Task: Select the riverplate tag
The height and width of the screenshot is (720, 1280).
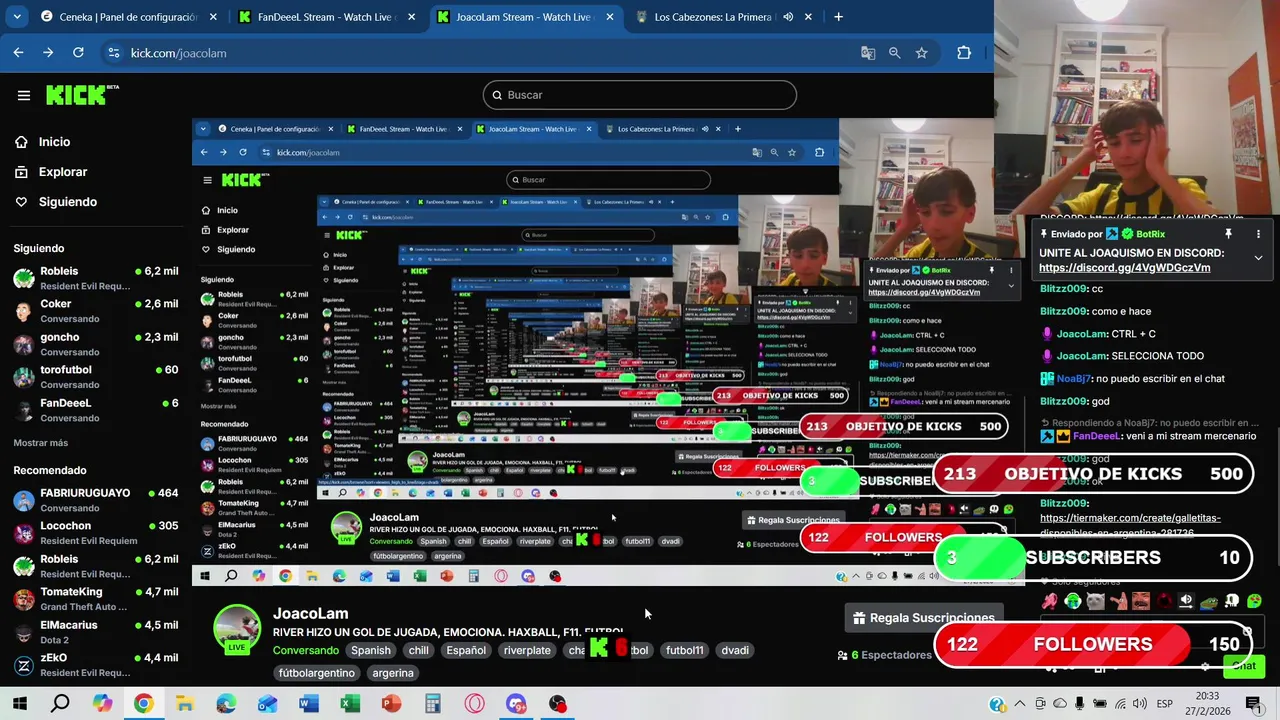Action: [527, 650]
